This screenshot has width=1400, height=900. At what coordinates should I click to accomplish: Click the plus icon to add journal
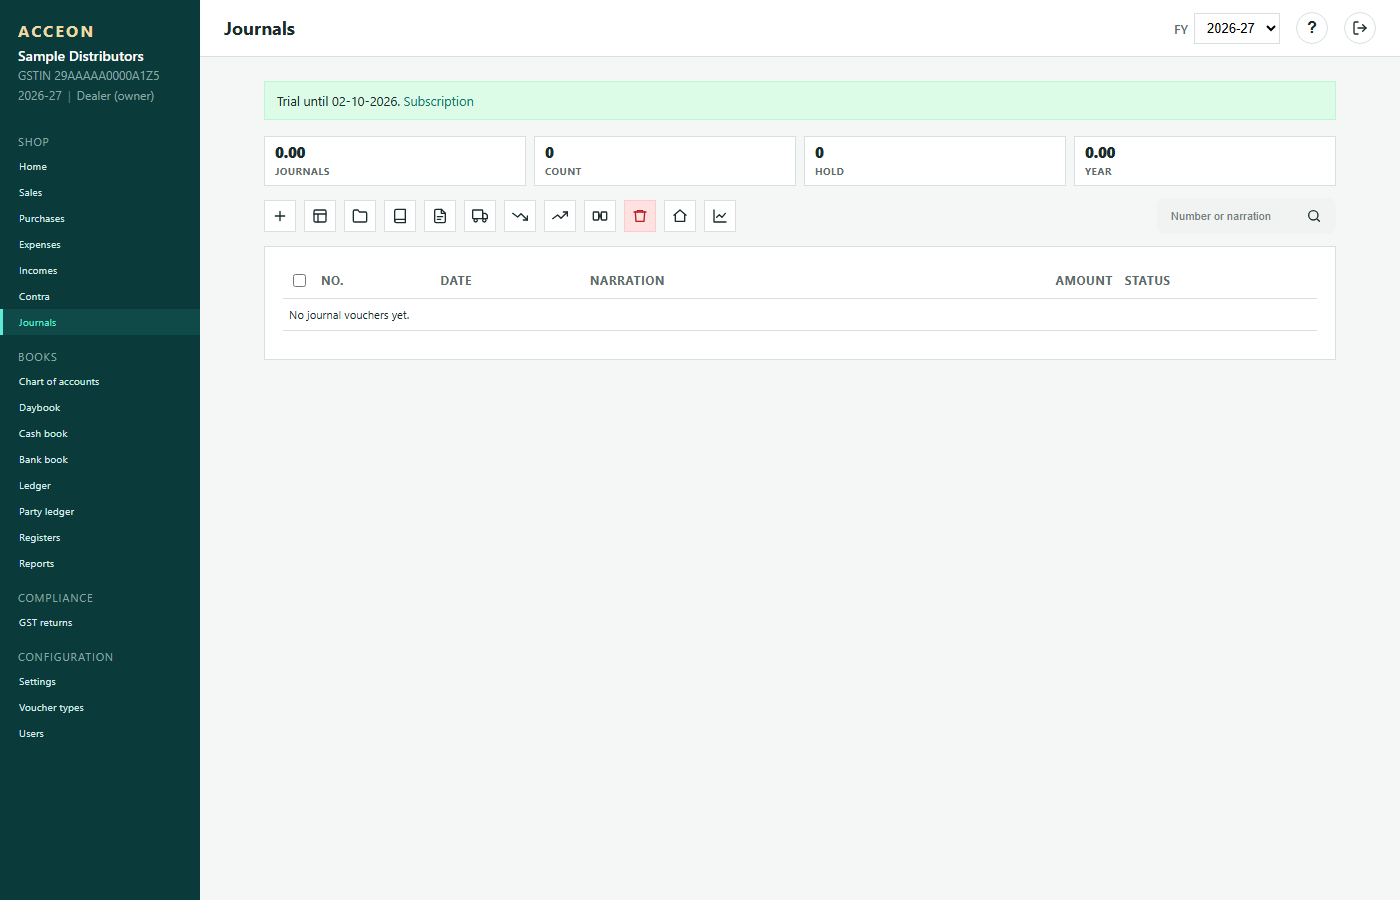click(280, 216)
